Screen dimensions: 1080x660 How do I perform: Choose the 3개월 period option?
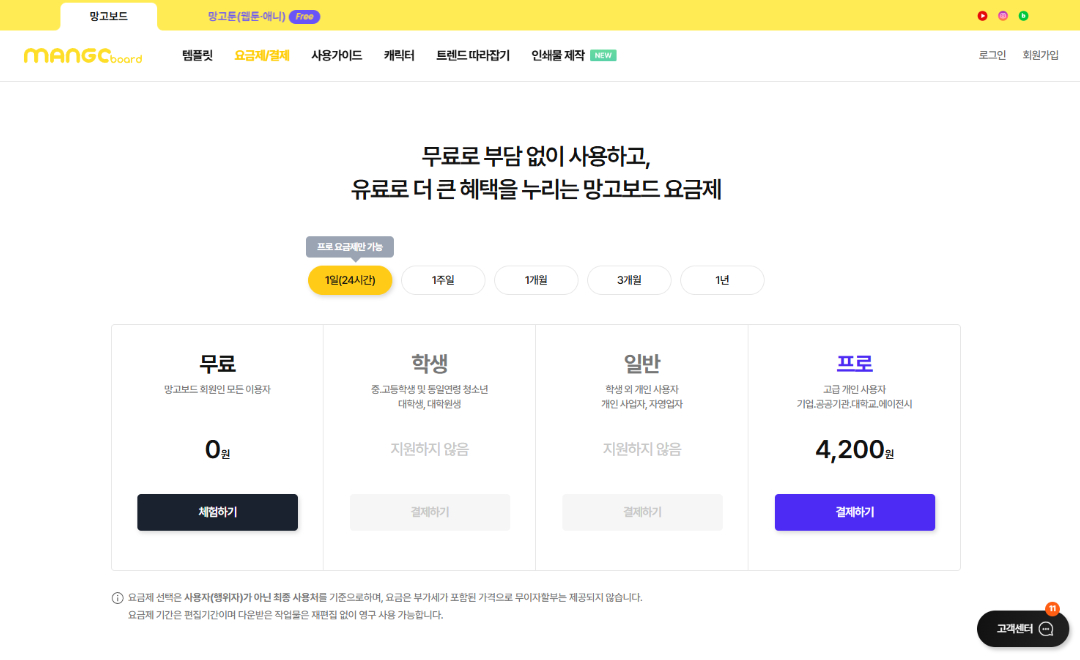point(629,280)
